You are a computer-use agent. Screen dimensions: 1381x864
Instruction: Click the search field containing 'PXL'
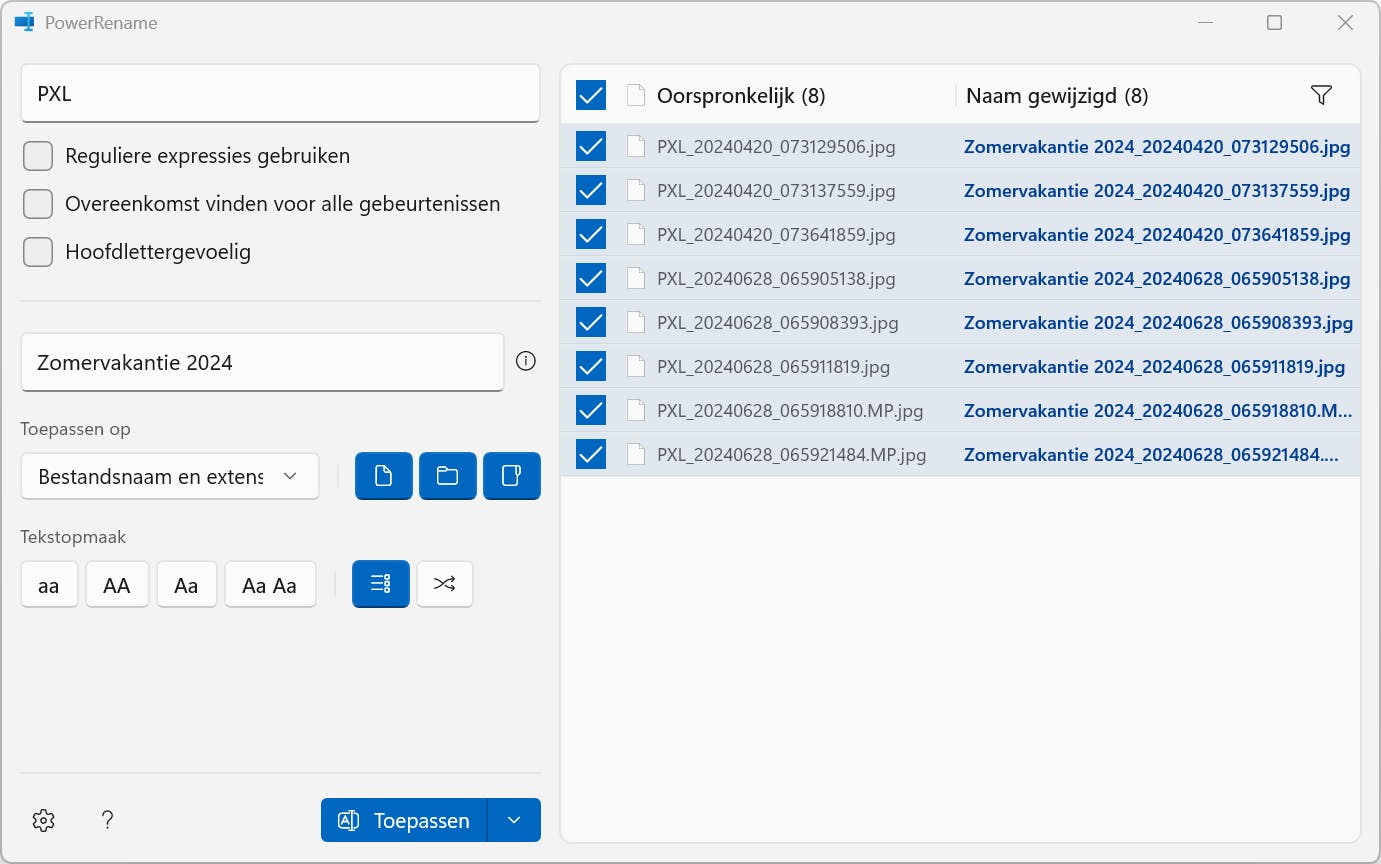coord(280,94)
